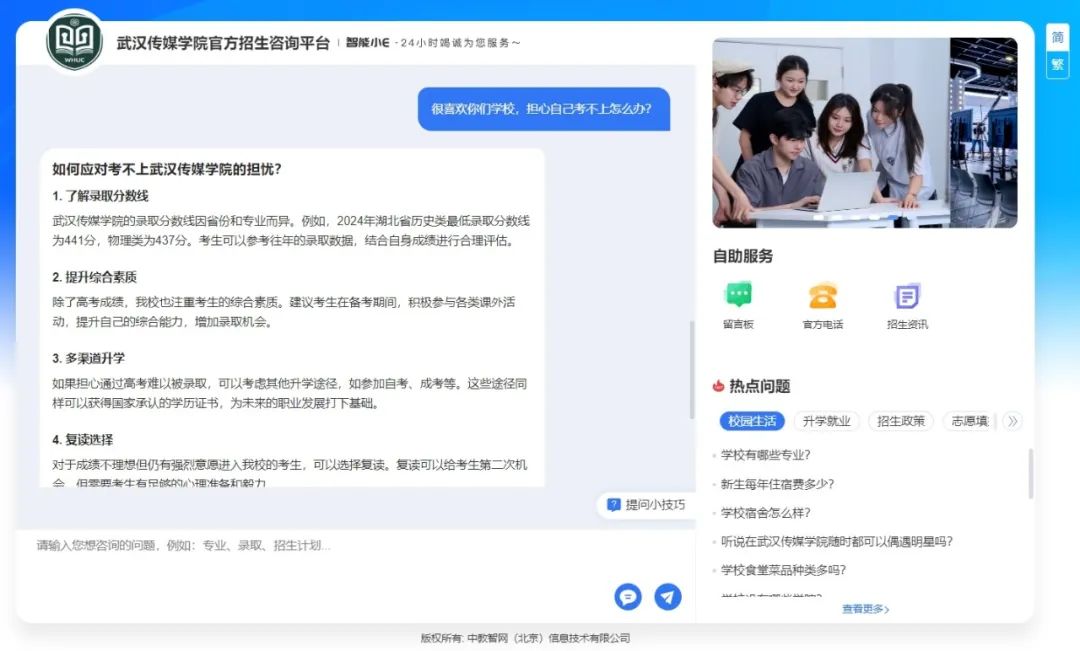Open the 提问小技巧 question tips icon
This screenshot has width=1080, height=651.
pos(614,505)
